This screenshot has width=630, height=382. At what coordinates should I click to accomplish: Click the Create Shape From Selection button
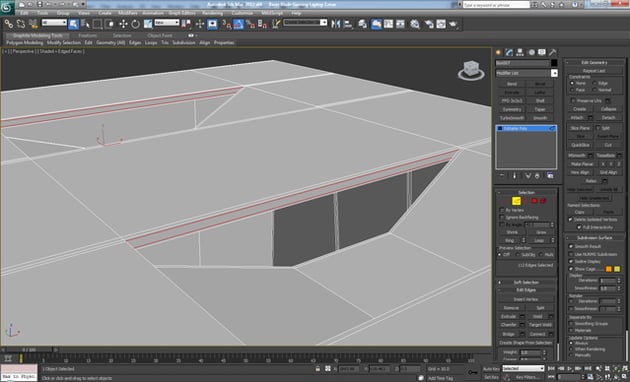(x=526, y=343)
